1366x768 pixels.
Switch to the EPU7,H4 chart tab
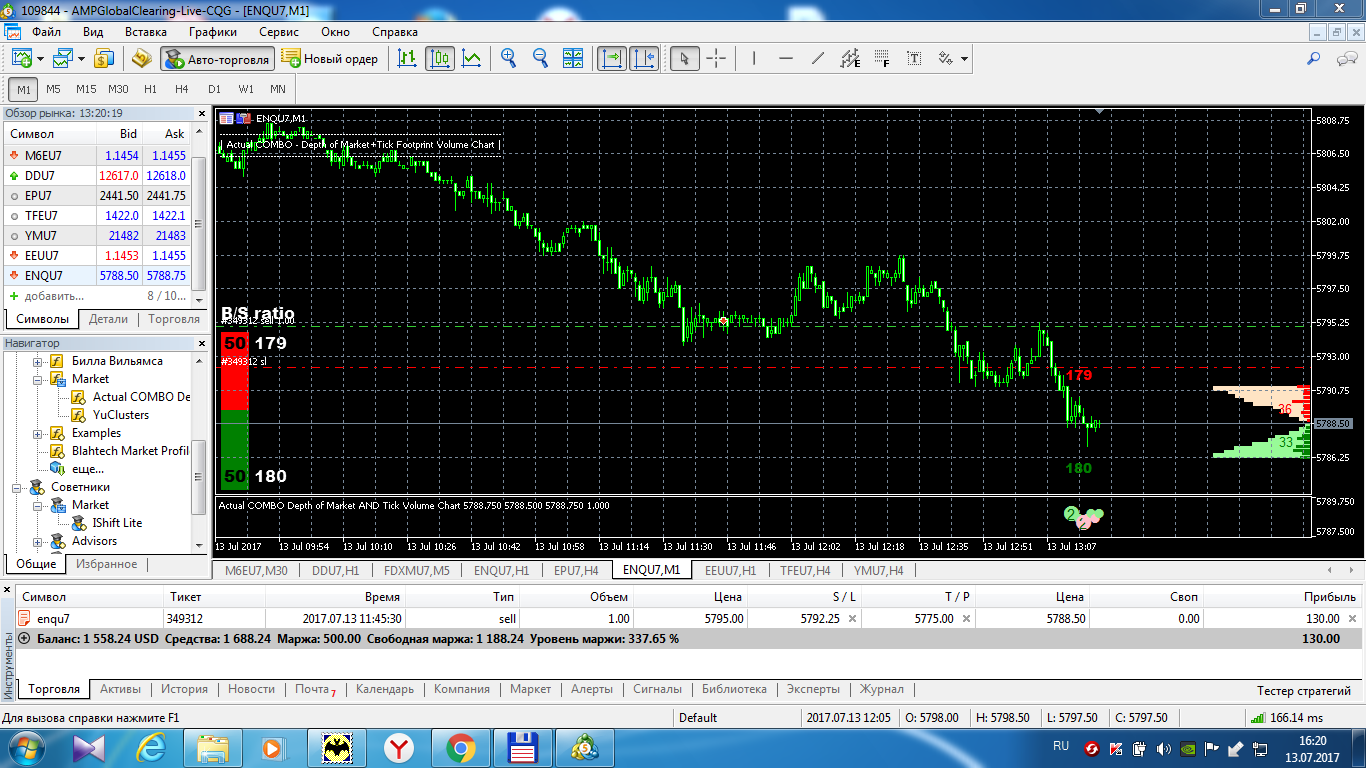(x=576, y=570)
